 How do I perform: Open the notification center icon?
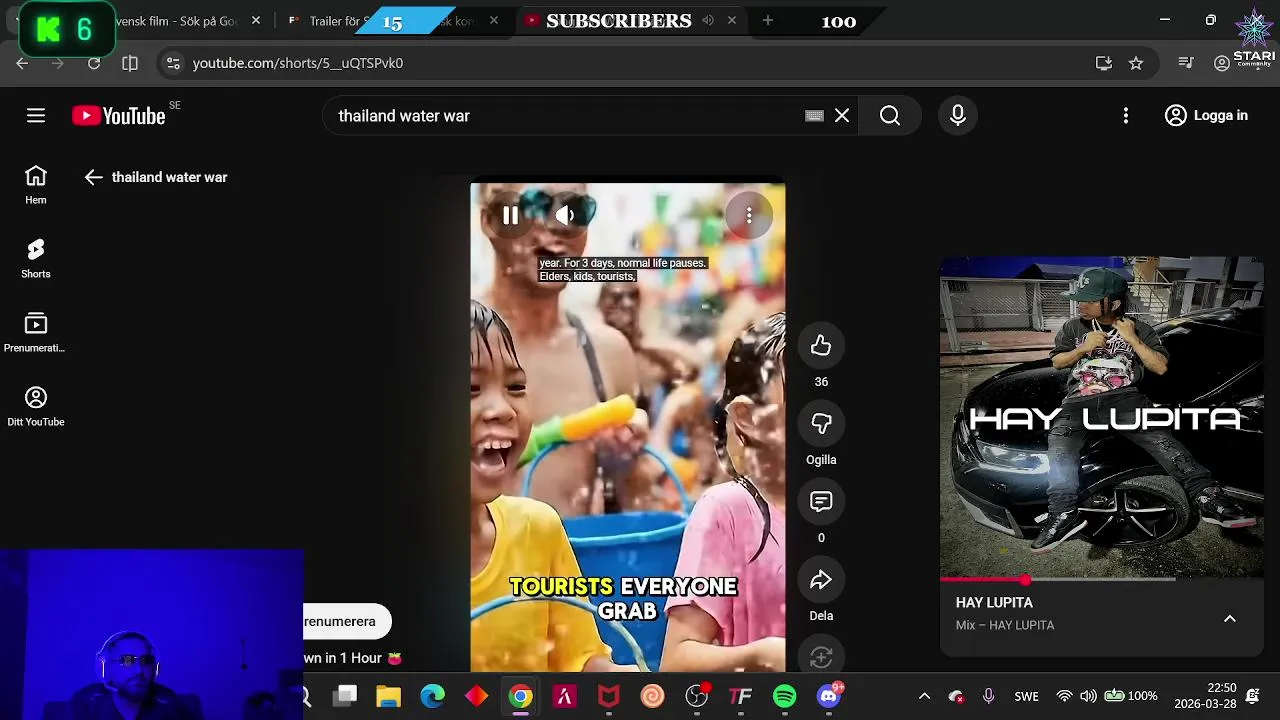(1253, 696)
